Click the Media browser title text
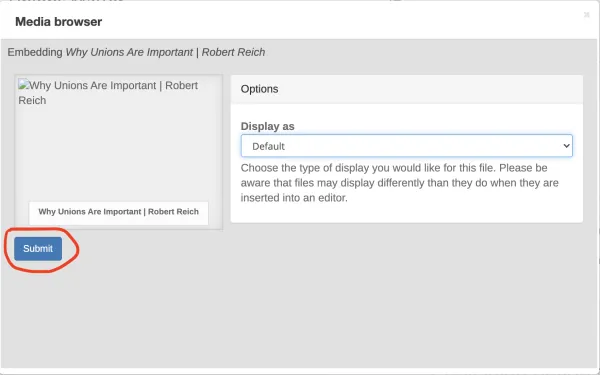The height and width of the screenshot is (375, 600). pyautogui.click(x=59, y=22)
